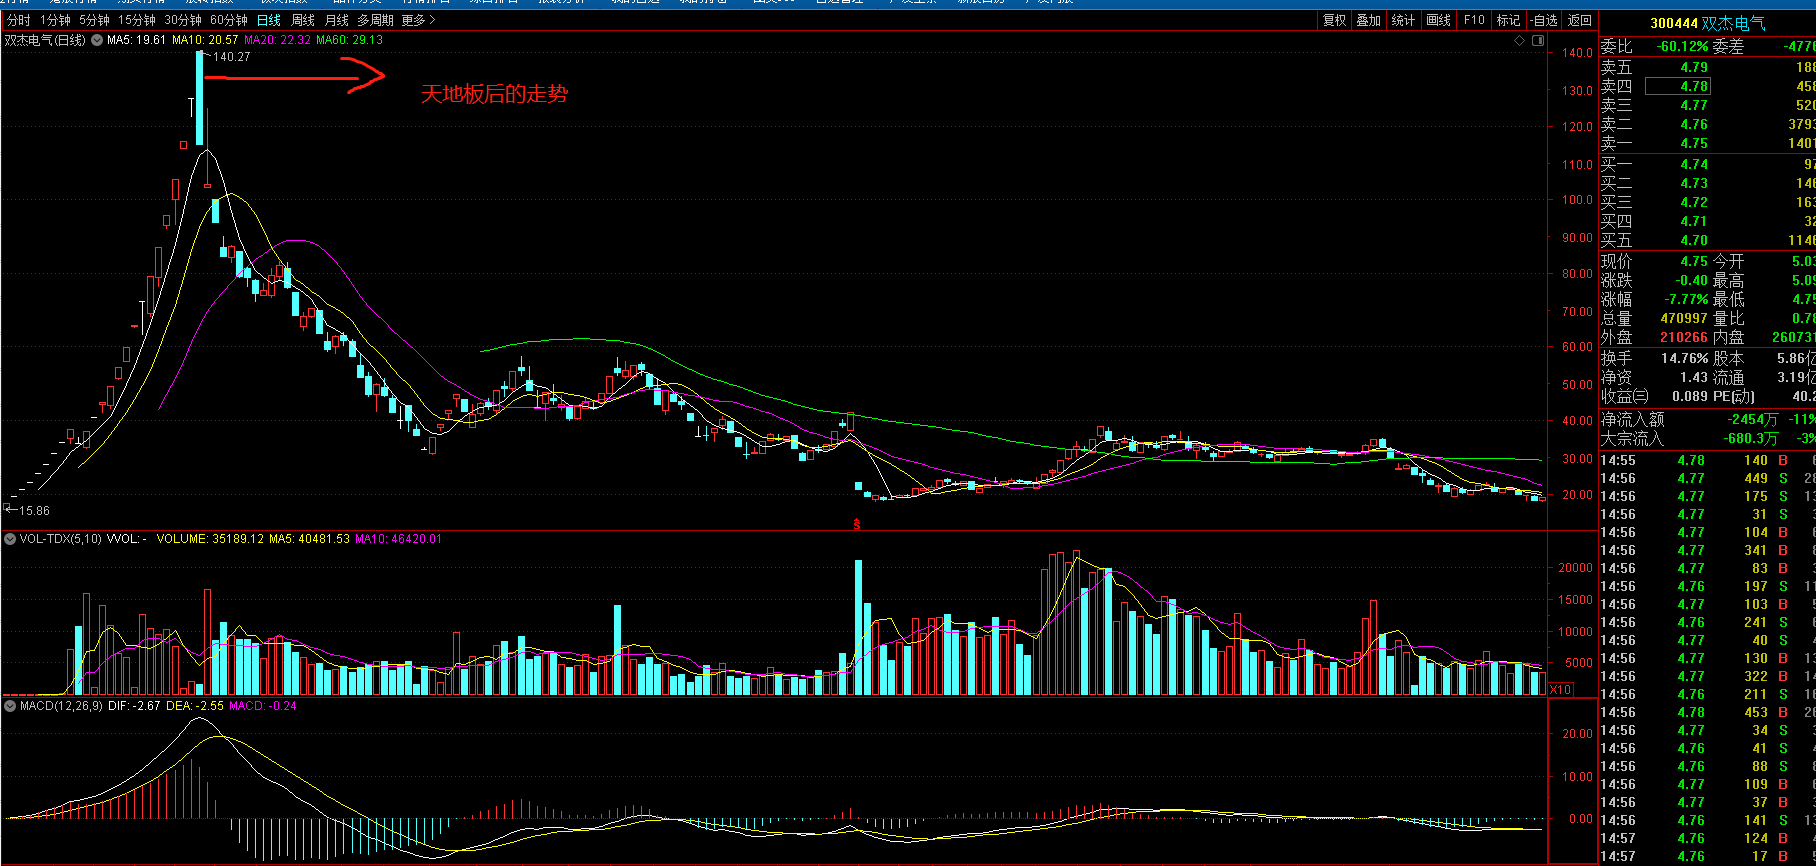Click the 买五 bid price 4.70
This screenshot has height=866, width=1816.
(1694, 240)
